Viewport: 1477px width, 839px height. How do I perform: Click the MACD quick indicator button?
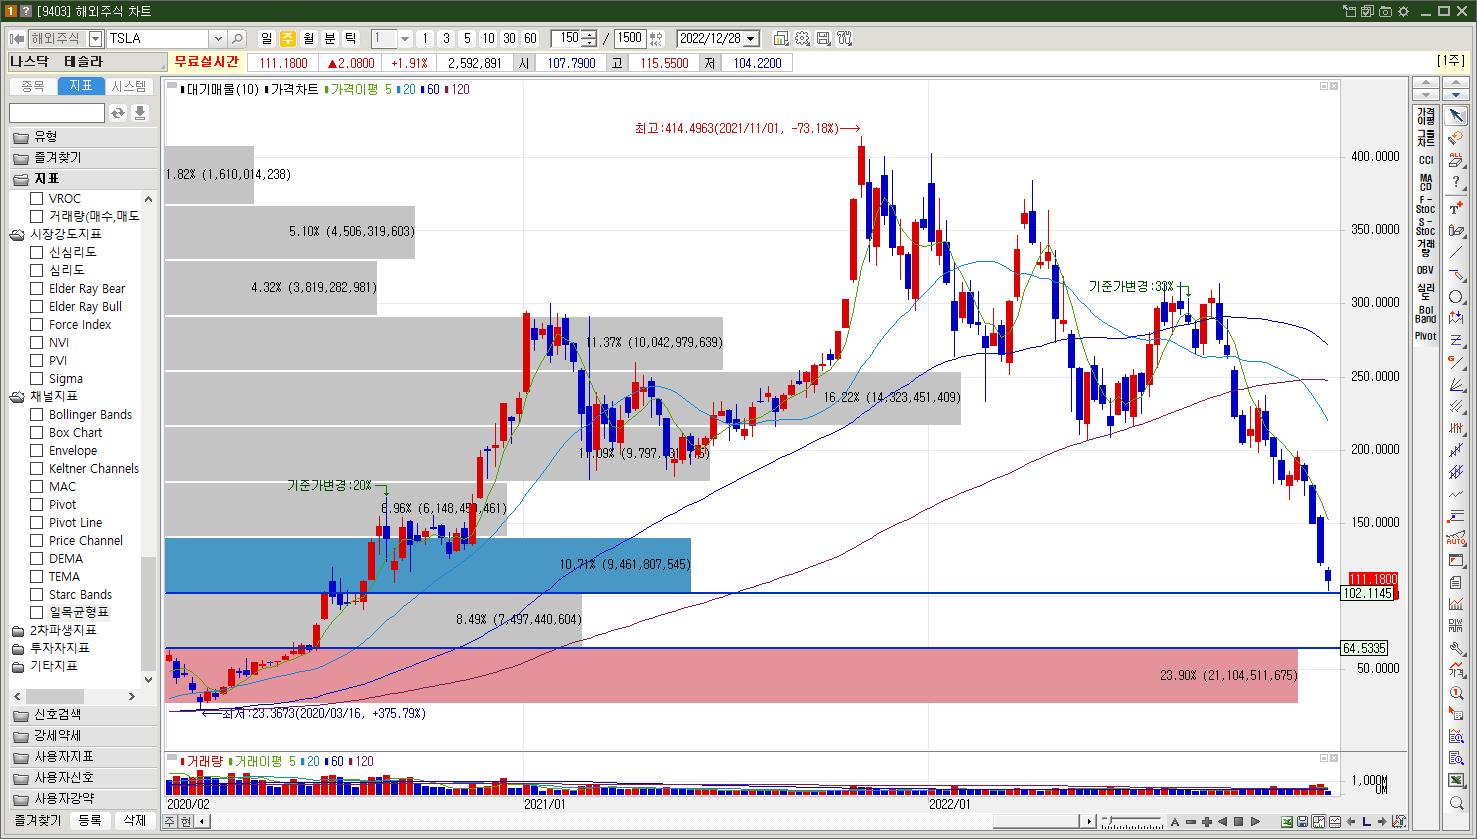pos(1425,183)
